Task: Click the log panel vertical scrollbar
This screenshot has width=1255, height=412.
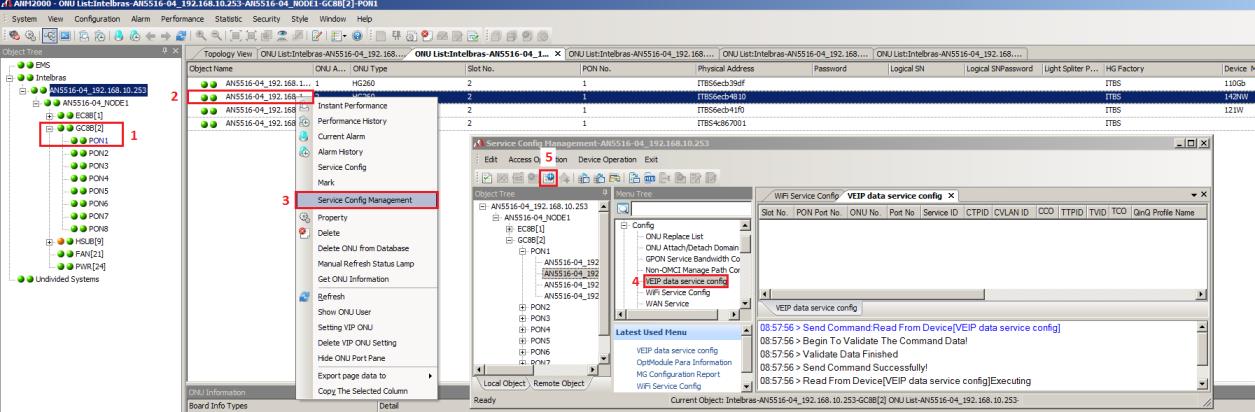Action: tap(1201, 356)
